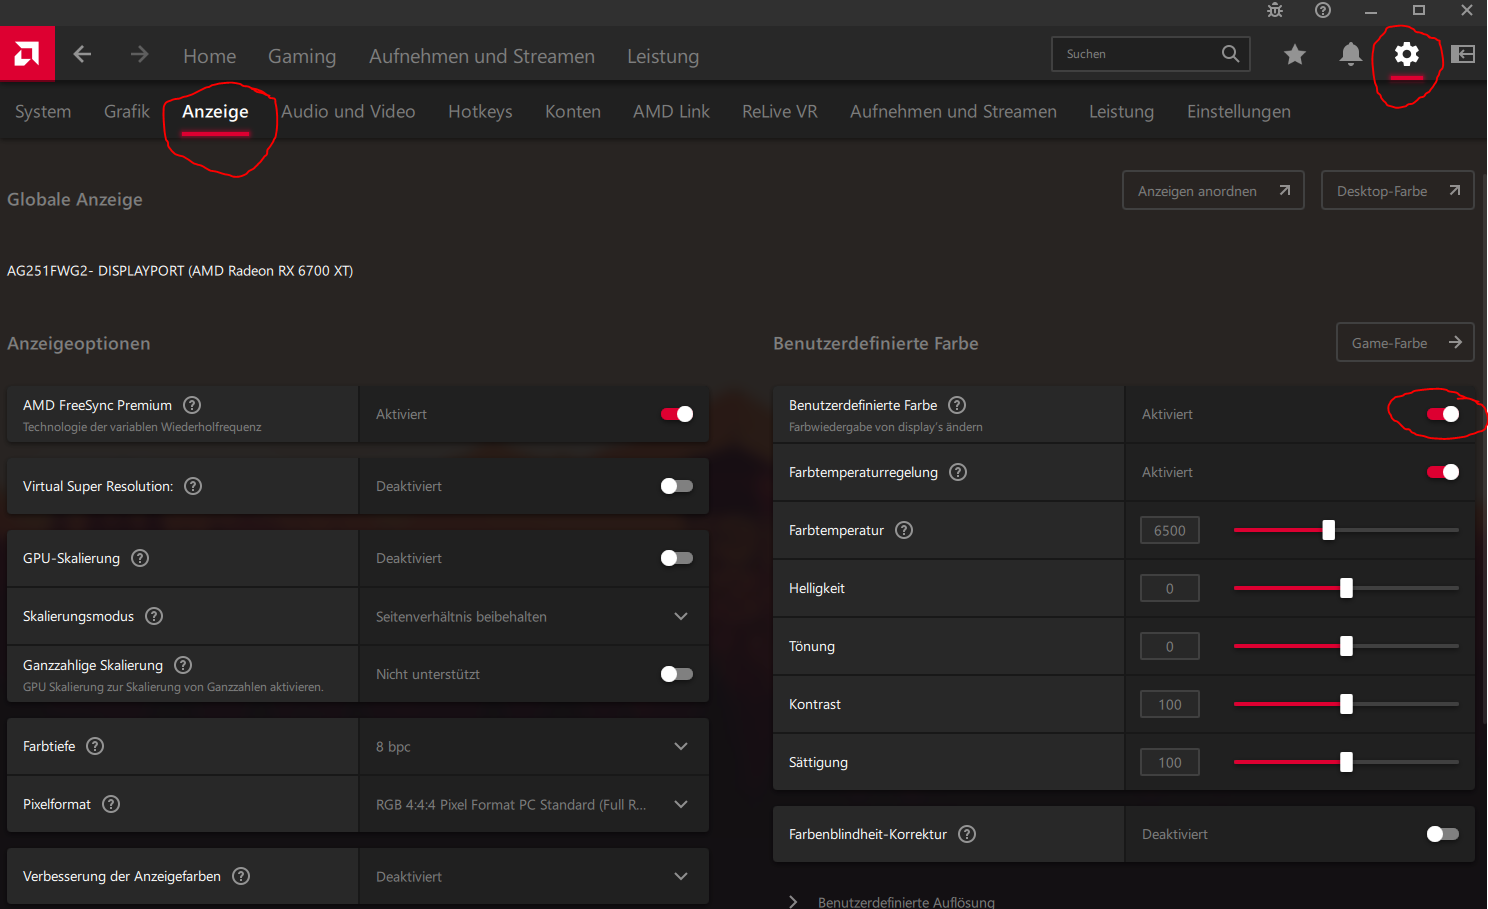
Task: Select the ReLive VR tab
Action: (x=780, y=111)
